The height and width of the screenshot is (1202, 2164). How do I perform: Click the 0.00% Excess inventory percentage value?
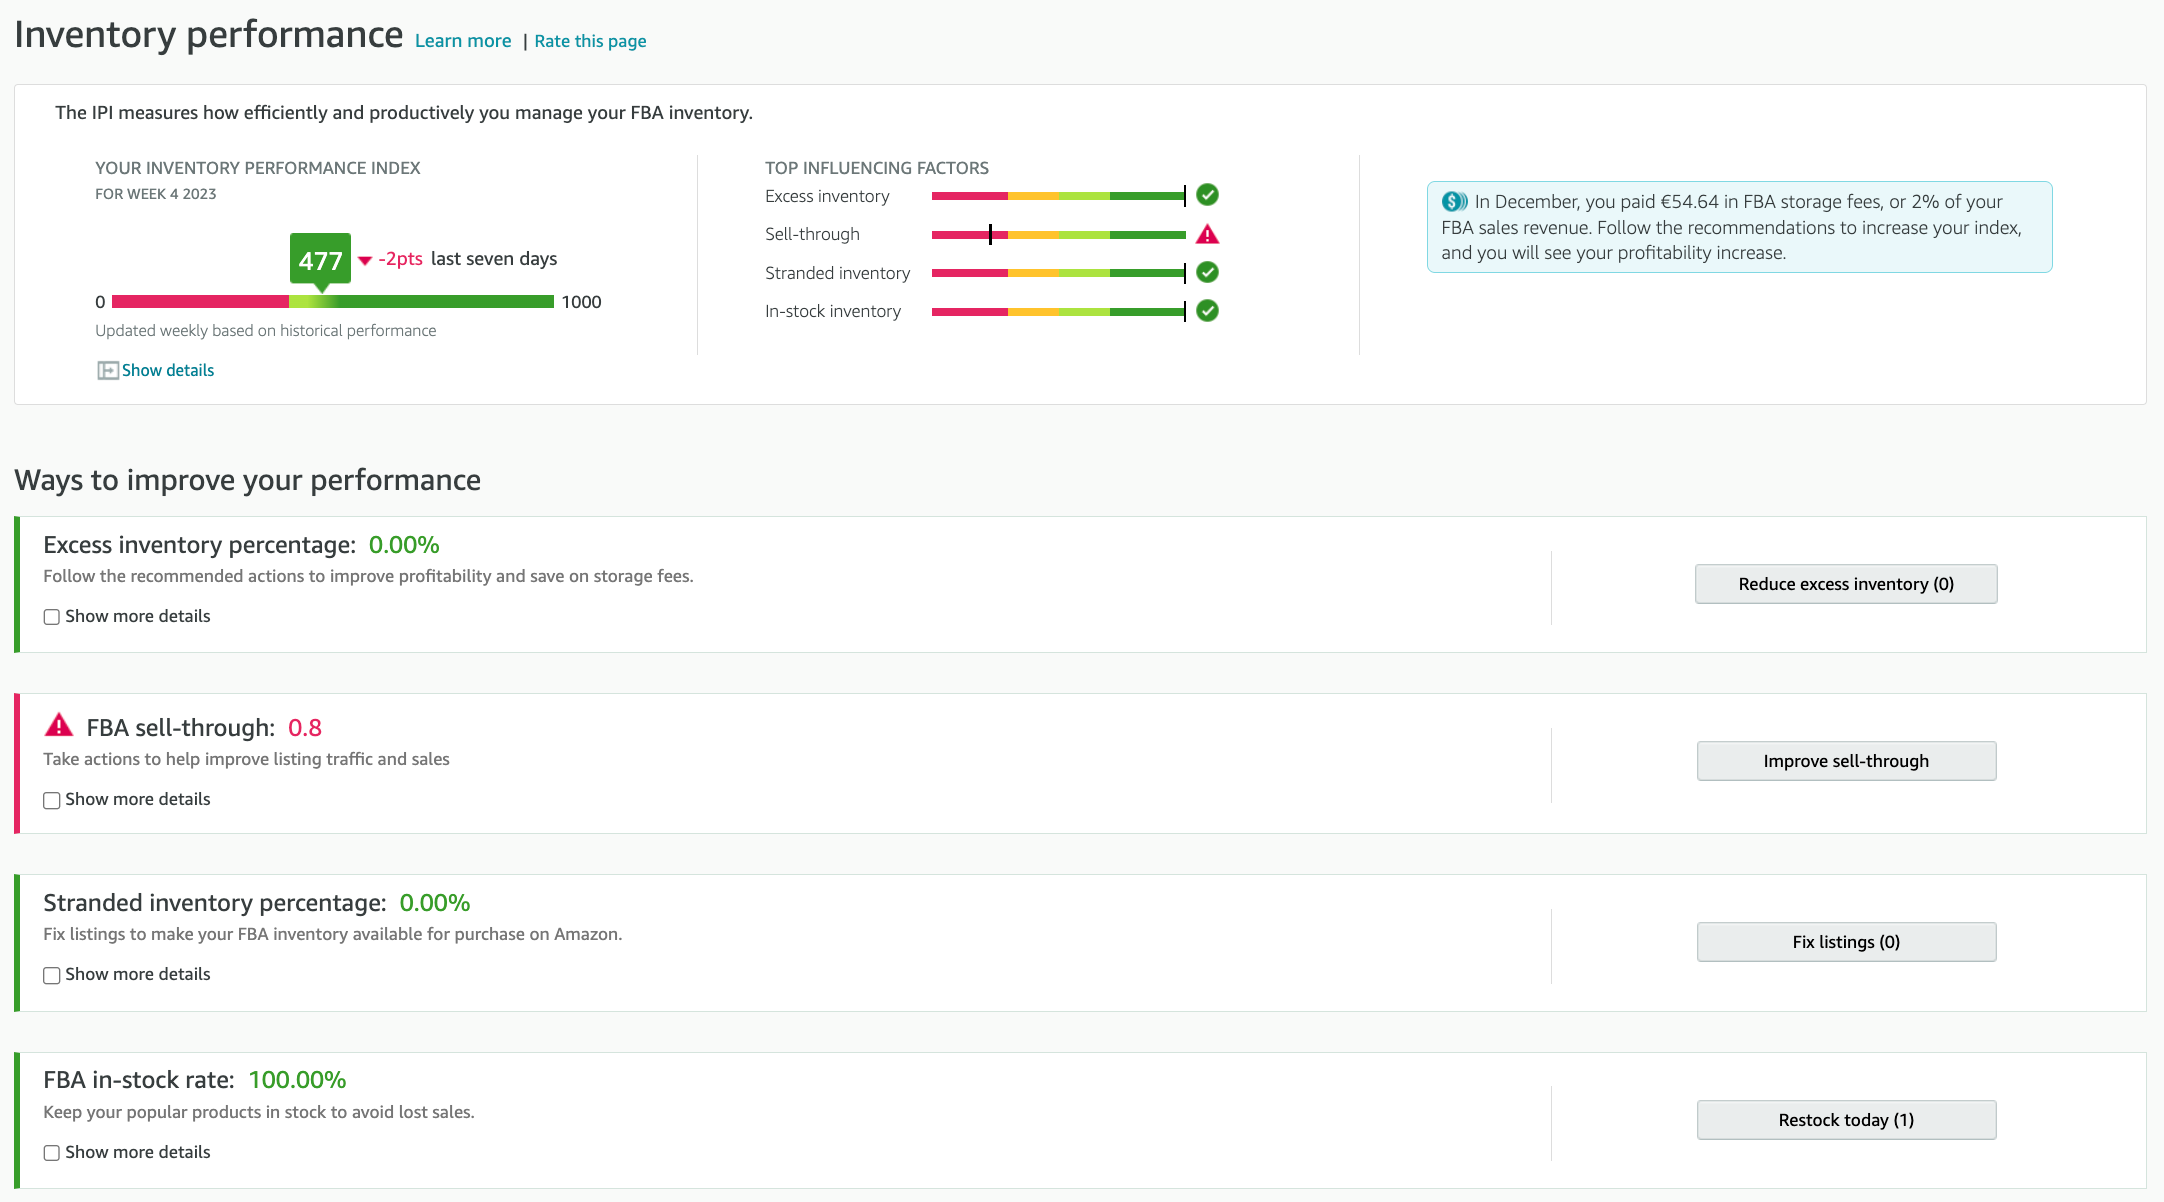(404, 545)
